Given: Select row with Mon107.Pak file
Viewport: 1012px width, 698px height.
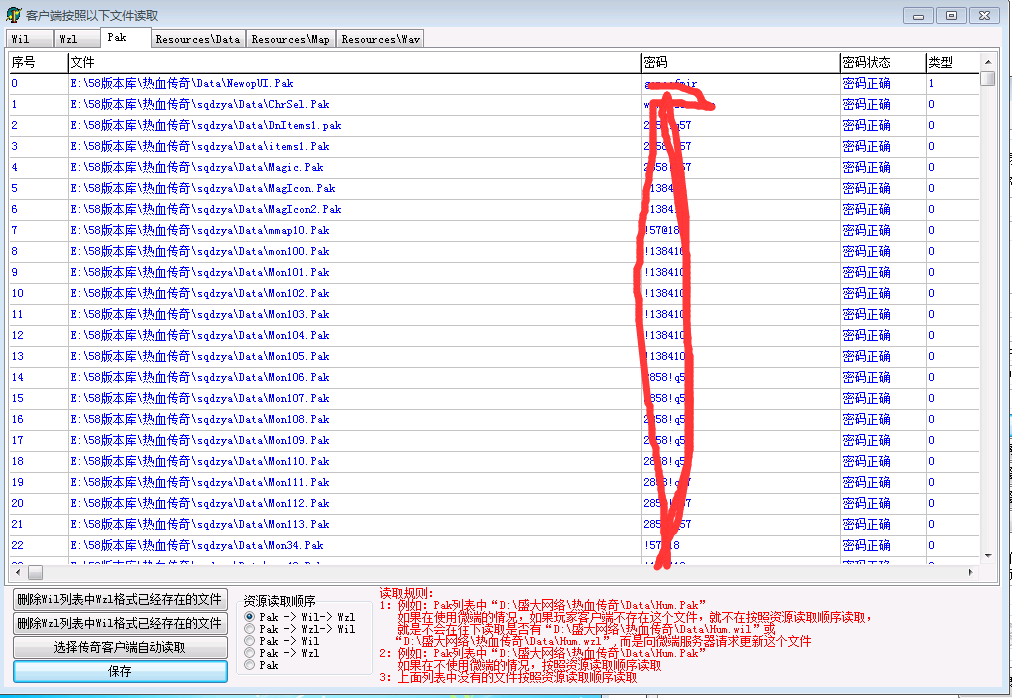Looking at the screenshot, I should point(494,398).
